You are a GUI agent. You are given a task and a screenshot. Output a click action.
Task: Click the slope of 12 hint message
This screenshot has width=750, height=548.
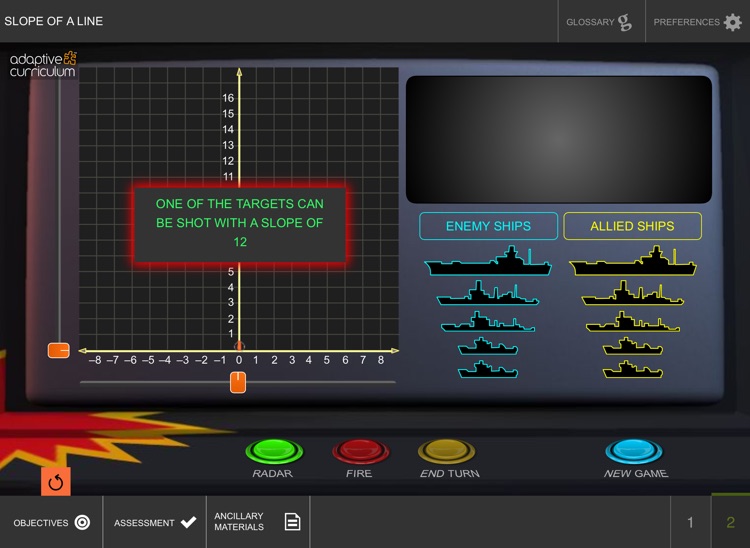(240, 223)
